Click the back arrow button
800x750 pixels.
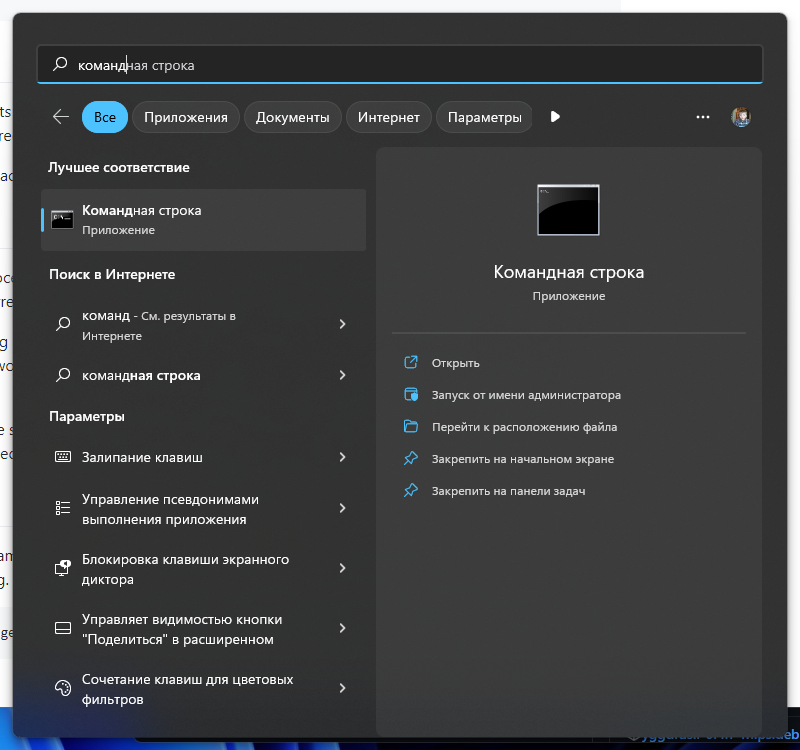[x=60, y=116]
